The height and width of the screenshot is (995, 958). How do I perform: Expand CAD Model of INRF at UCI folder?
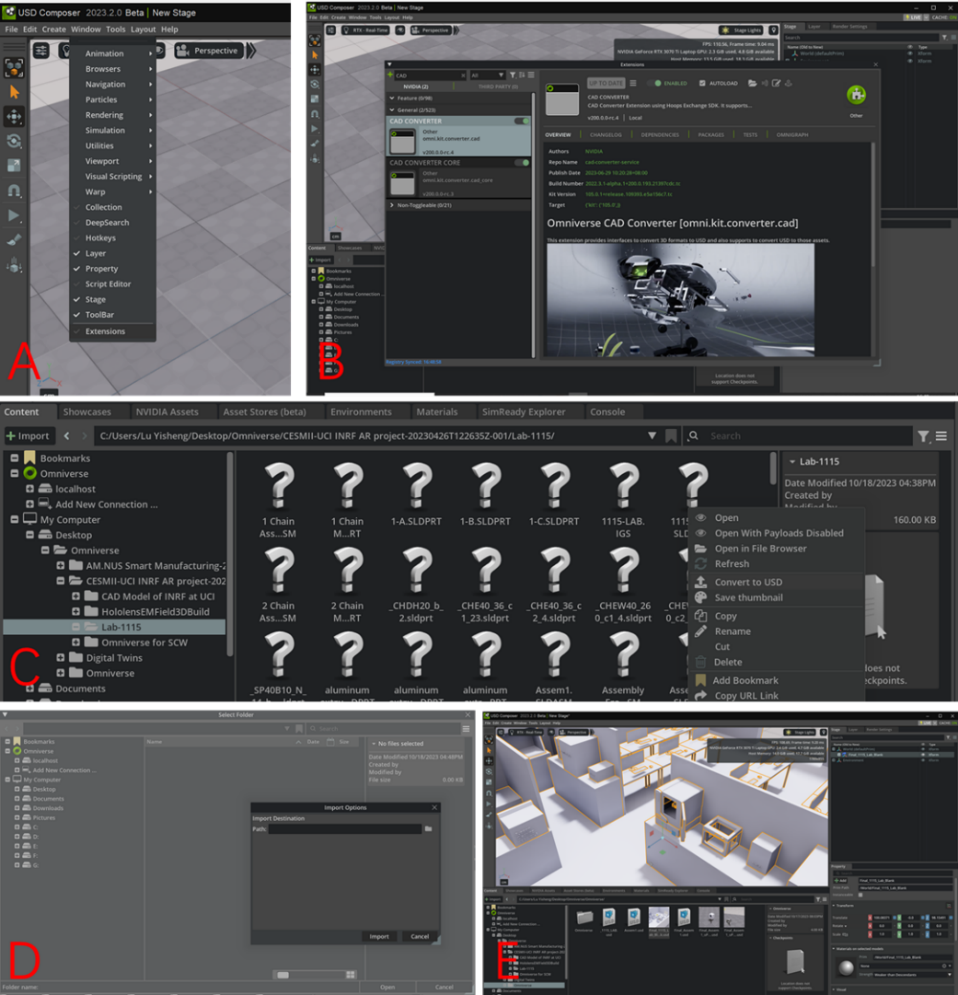pyautogui.click(x=75, y=596)
